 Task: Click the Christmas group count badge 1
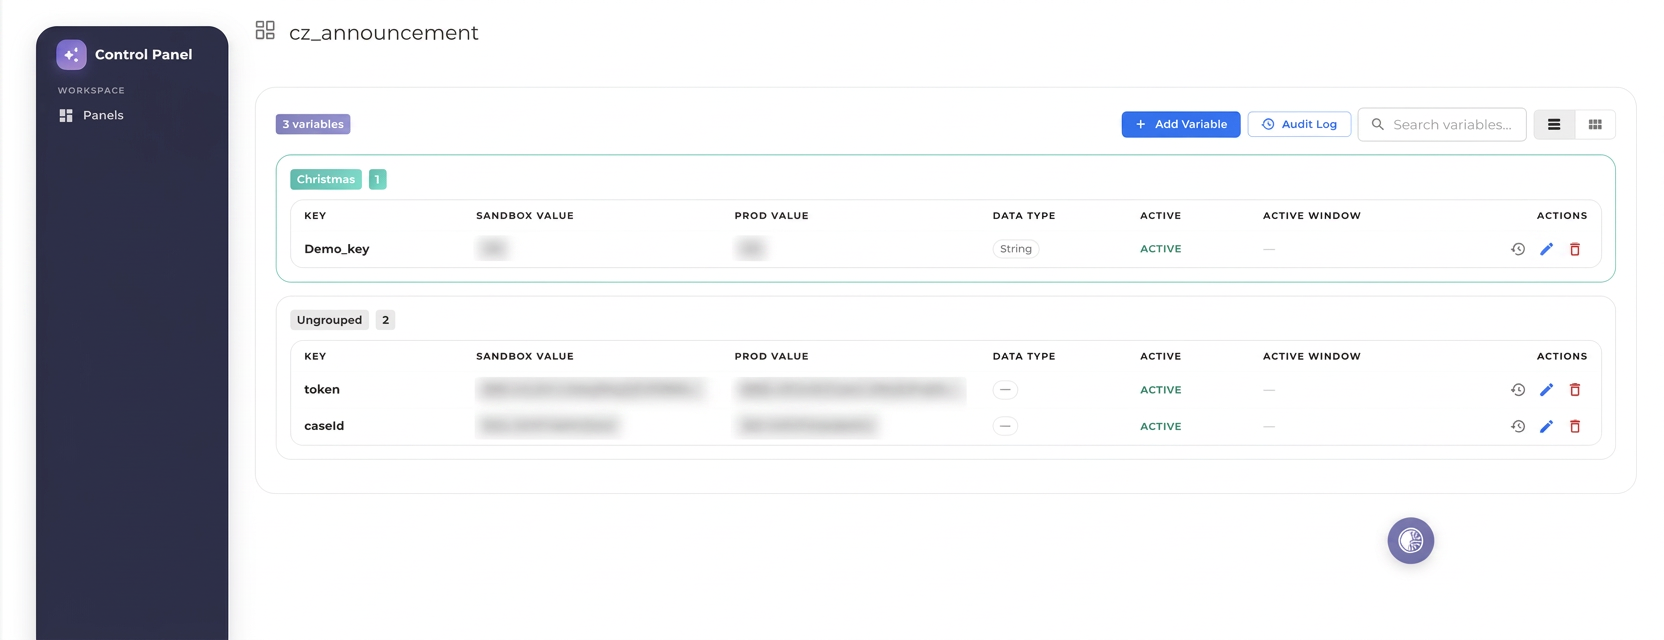(377, 179)
